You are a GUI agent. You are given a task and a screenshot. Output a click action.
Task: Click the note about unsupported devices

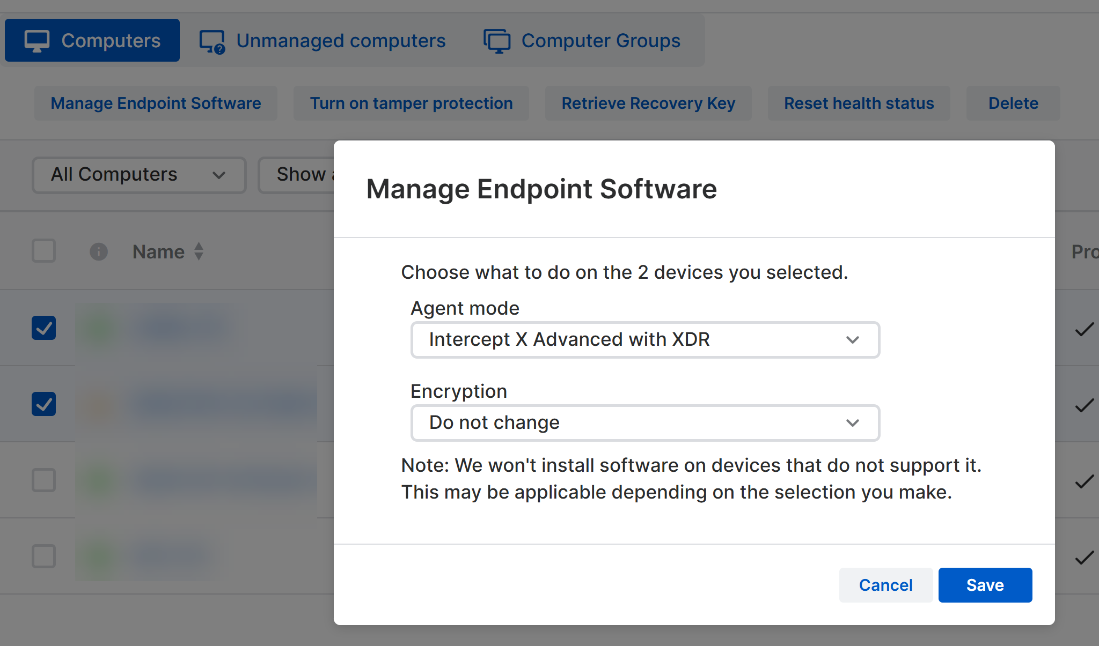[690, 479]
